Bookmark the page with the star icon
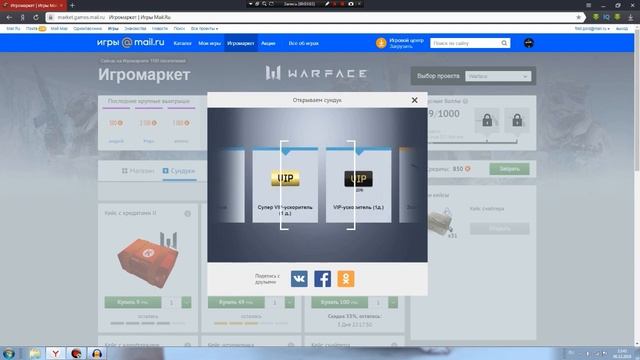The height and width of the screenshot is (360, 640). [578, 17]
